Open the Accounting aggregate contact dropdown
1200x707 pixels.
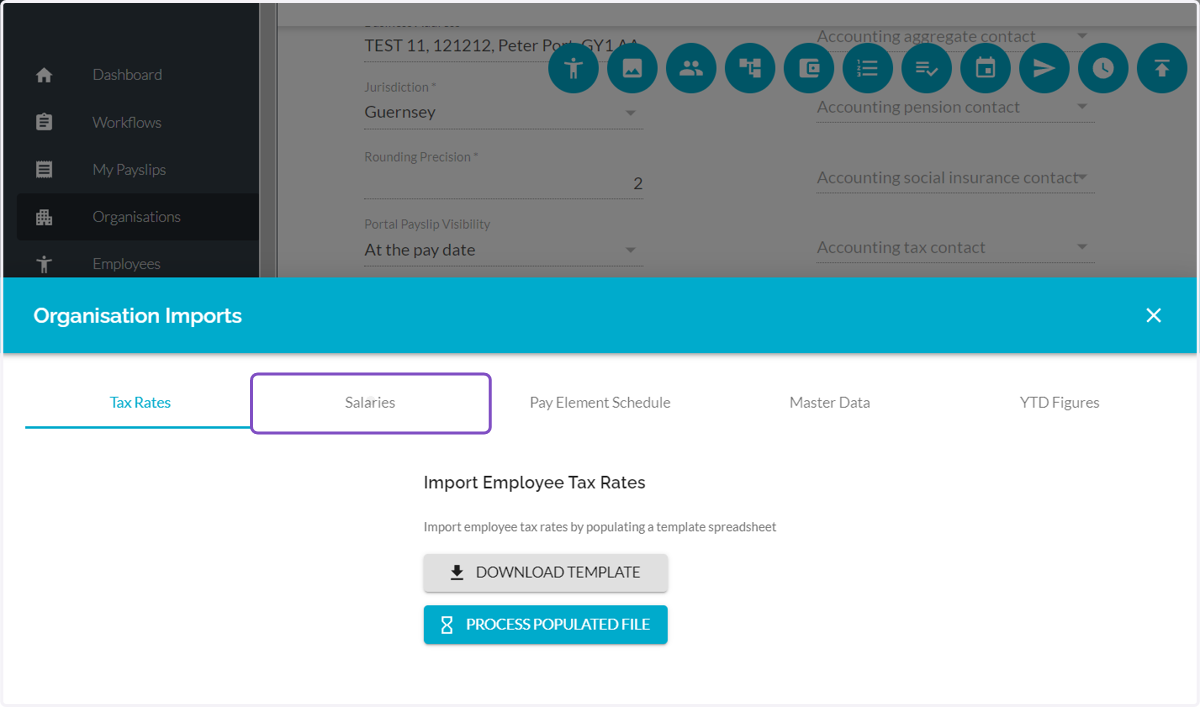pyautogui.click(x=955, y=38)
